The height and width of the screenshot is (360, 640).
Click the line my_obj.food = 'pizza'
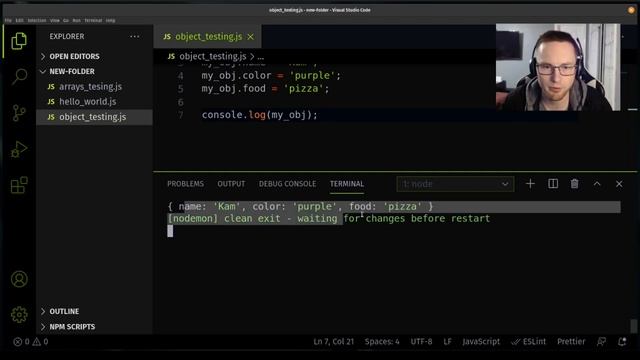pos(265,89)
